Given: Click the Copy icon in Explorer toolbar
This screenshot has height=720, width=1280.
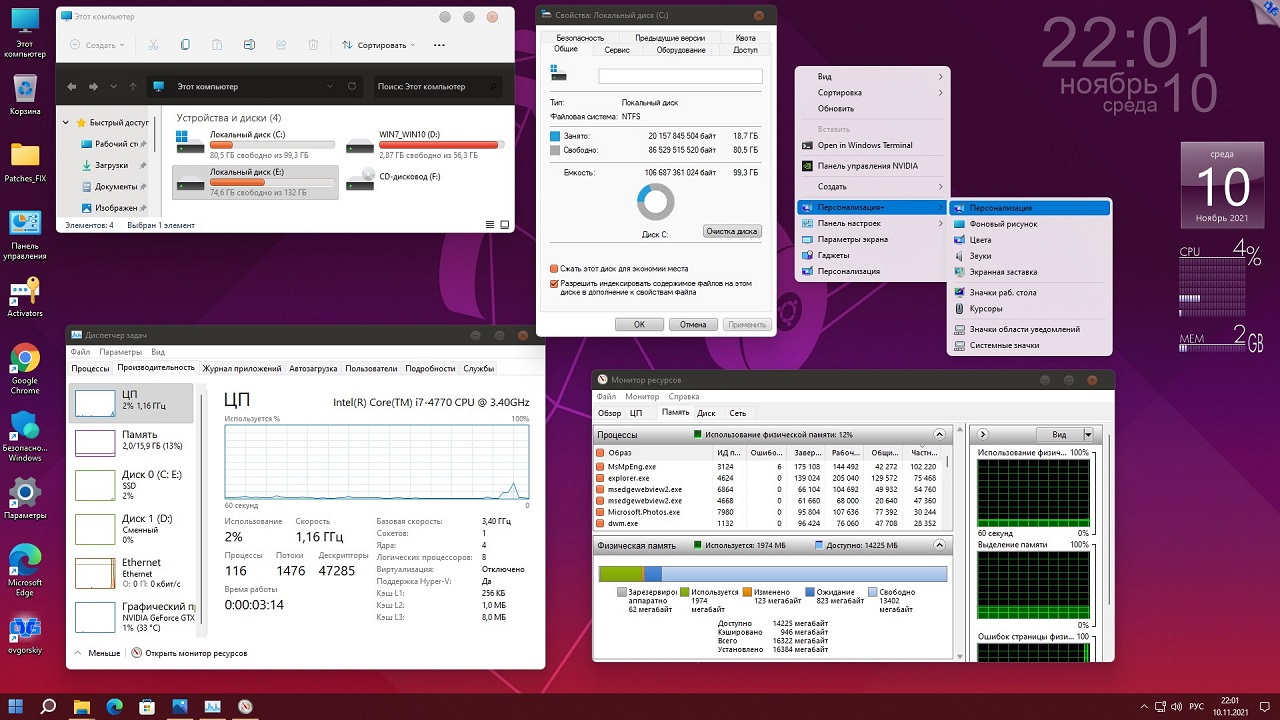Looking at the screenshot, I should [185, 45].
